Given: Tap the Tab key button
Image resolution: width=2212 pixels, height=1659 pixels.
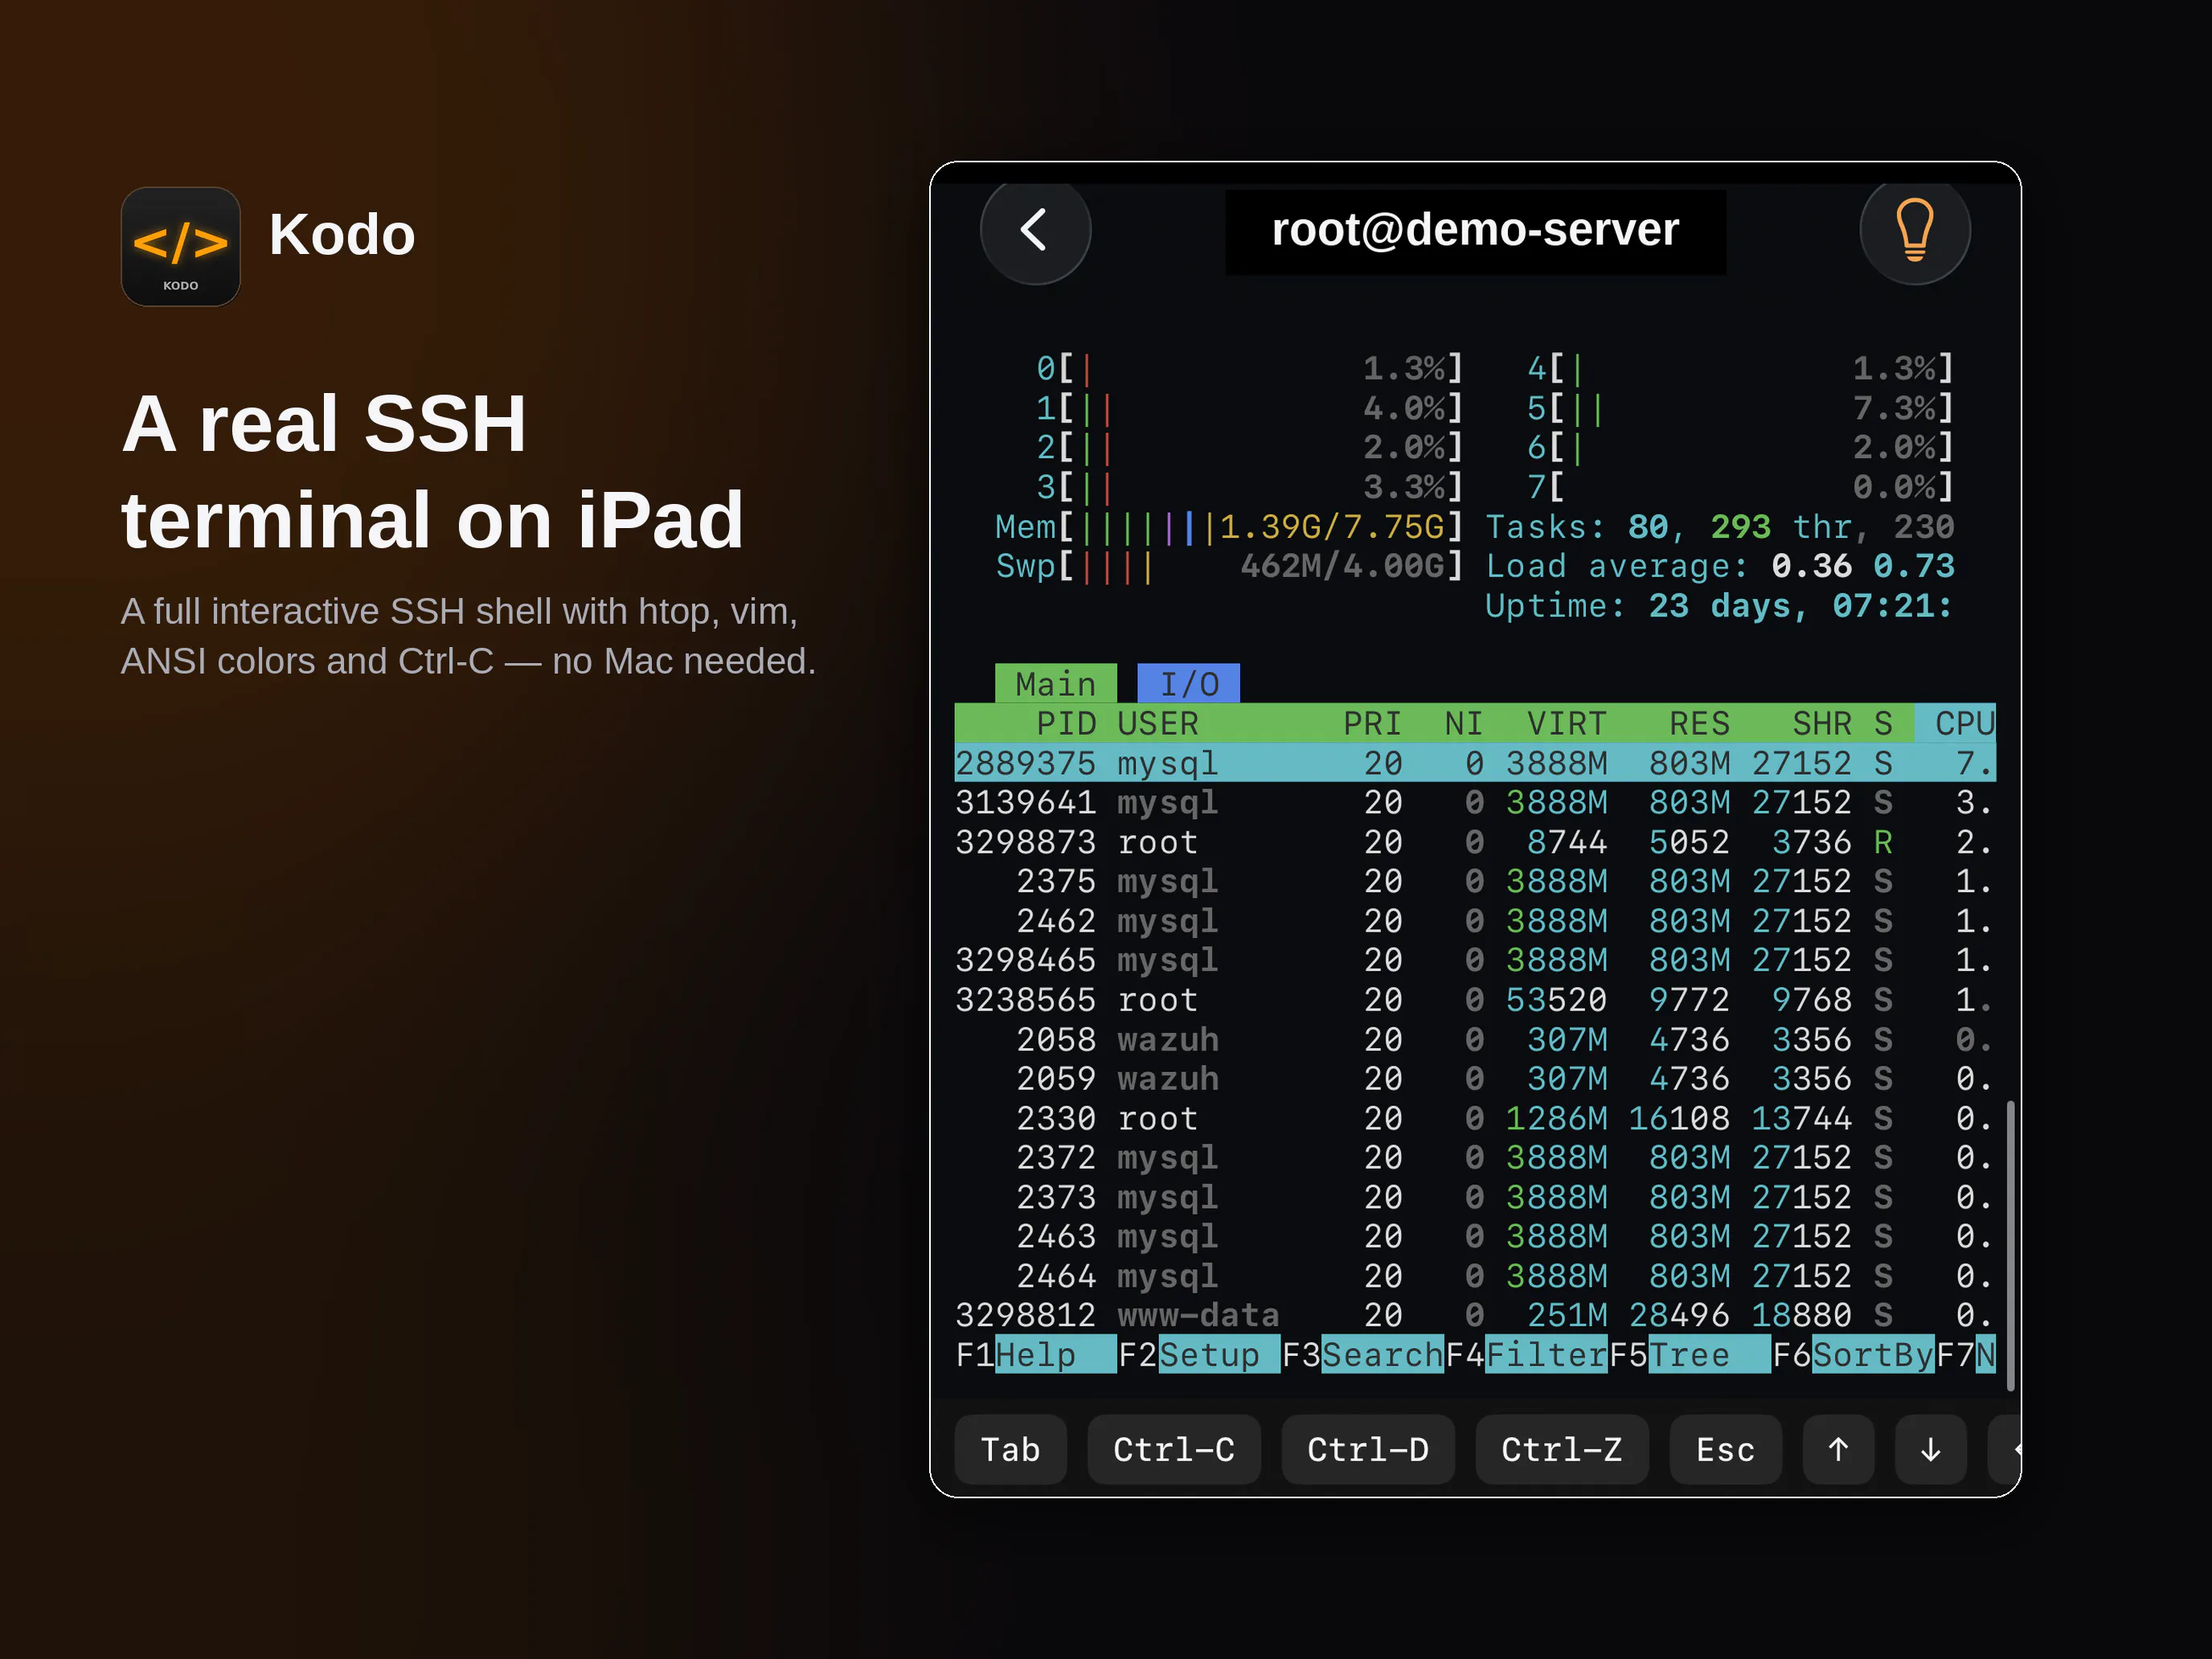Looking at the screenshot, I should point(1010,1449).
